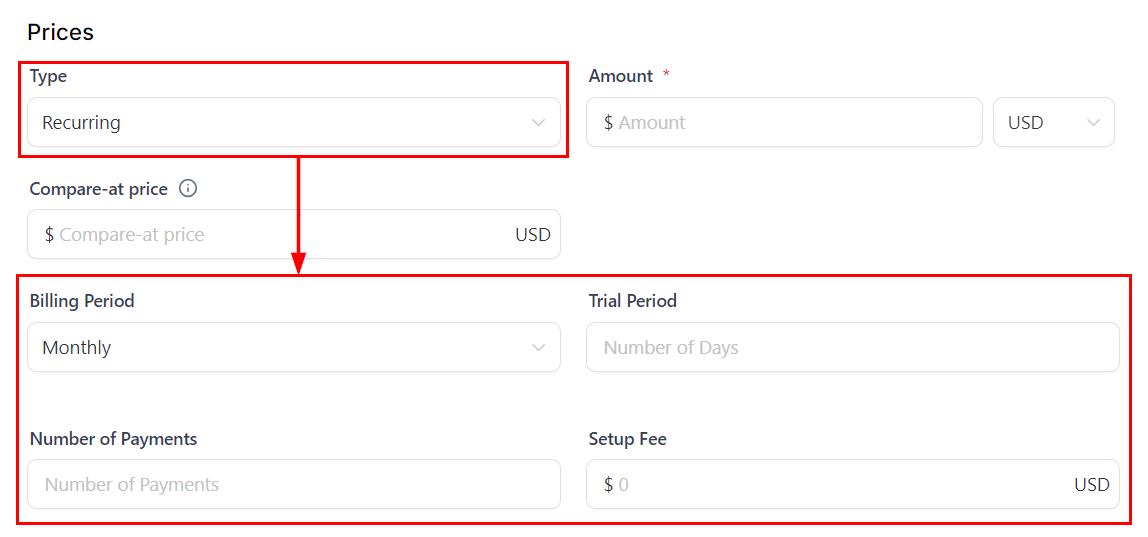This screenshot has height=537, width=1148.
Task: Click the USD suffix in Compare-at price field
Action: (x=533, y=235)
